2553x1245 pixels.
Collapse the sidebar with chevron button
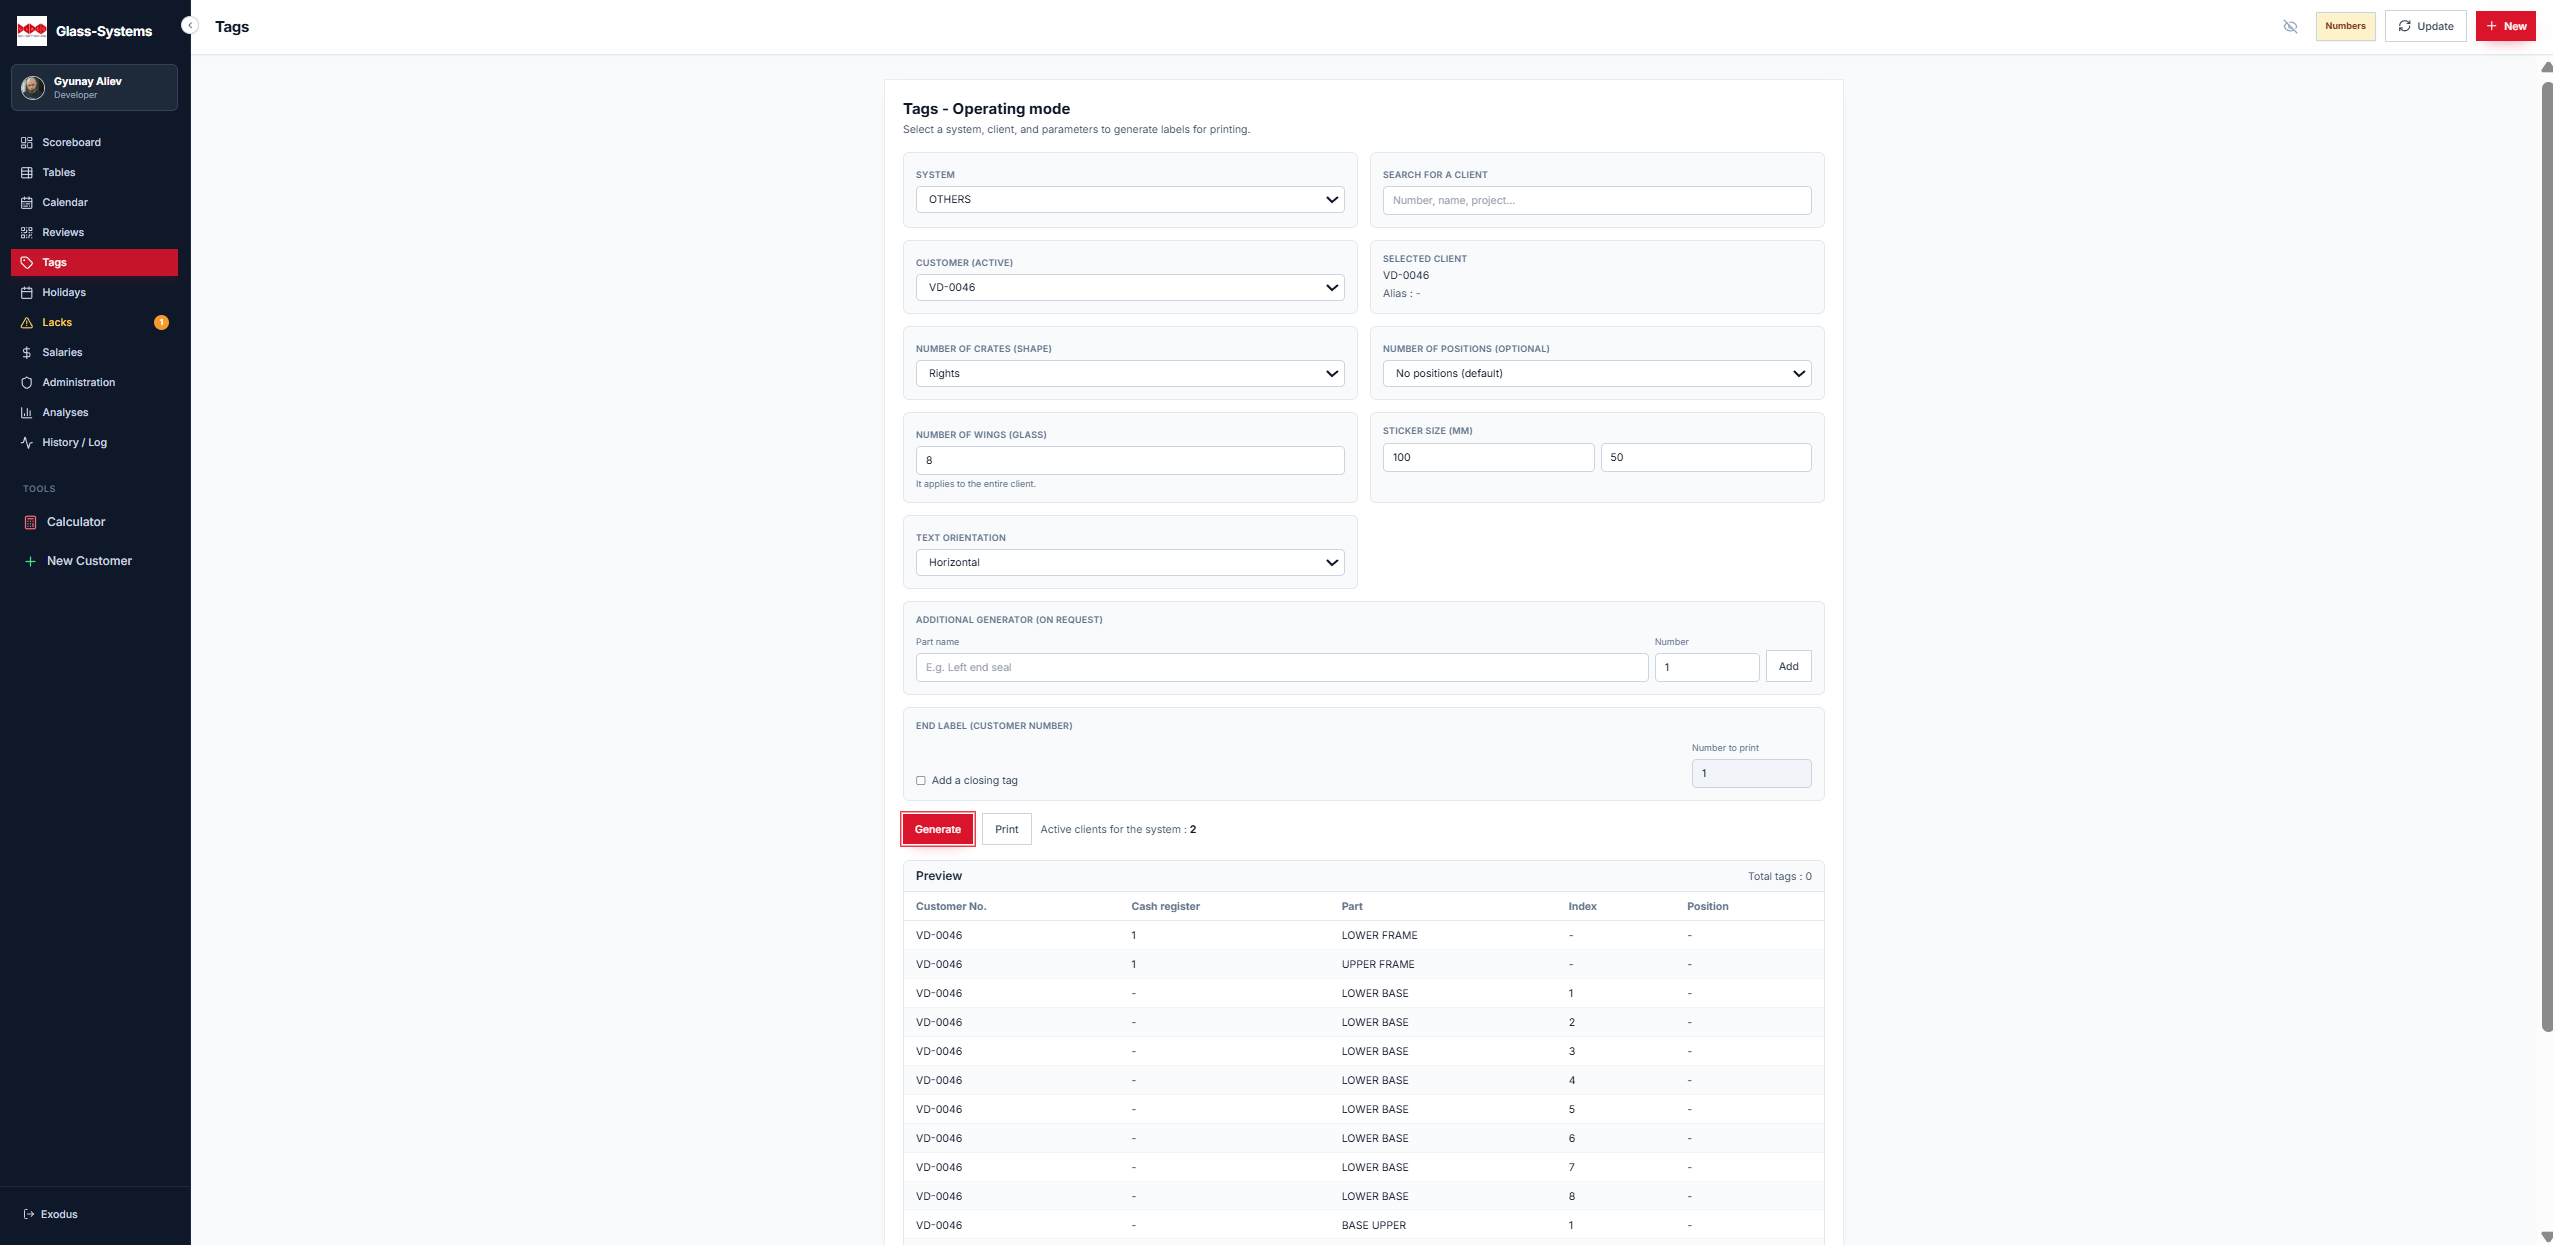(x=189, y=26)
